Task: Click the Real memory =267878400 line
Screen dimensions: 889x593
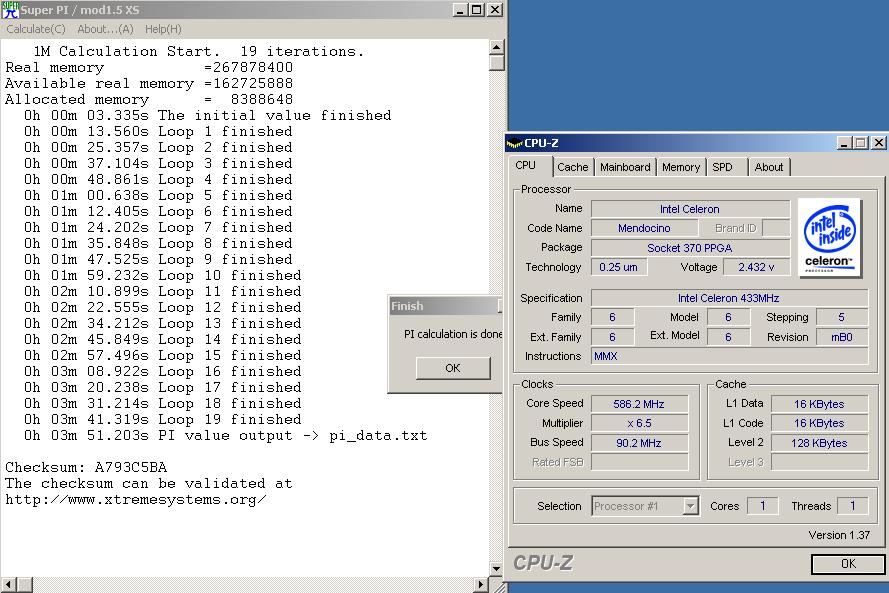Action: (x=149, y=67)
